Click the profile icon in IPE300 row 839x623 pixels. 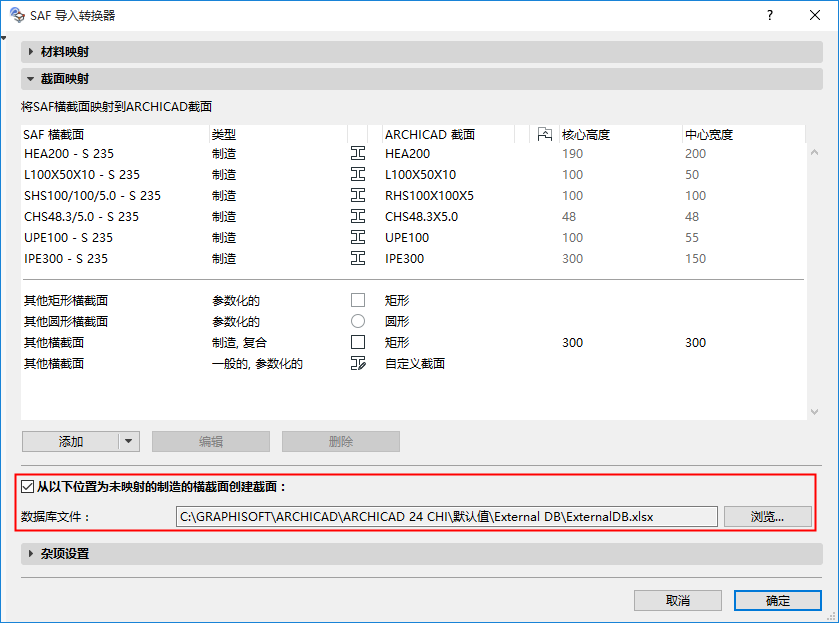(x=358, y=259)
